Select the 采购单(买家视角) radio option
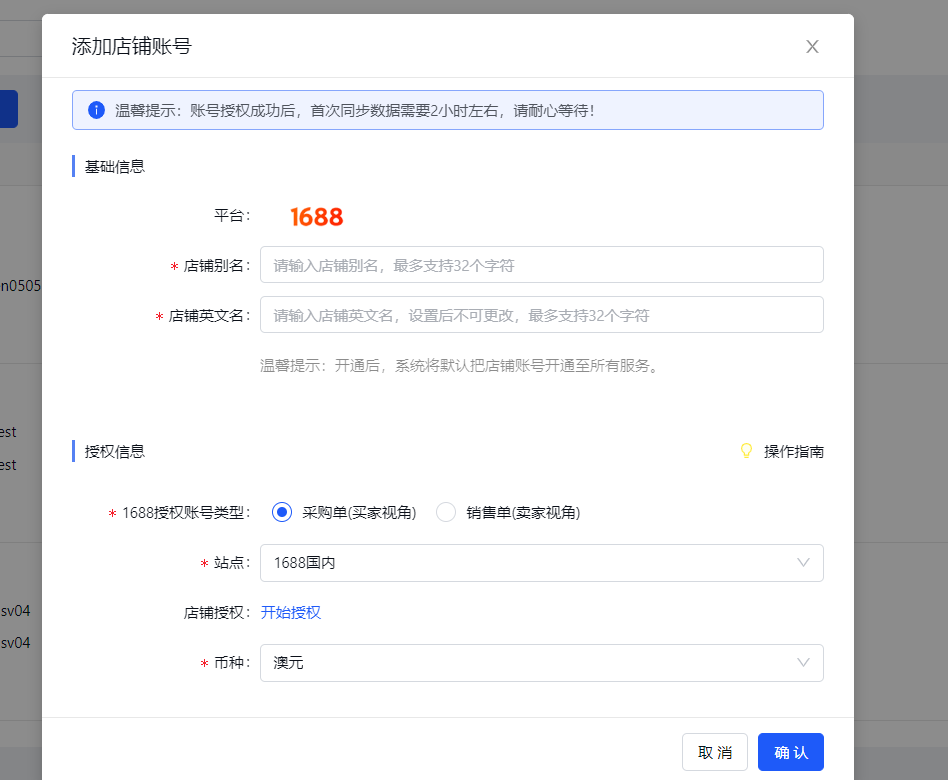 coord(282,512)
